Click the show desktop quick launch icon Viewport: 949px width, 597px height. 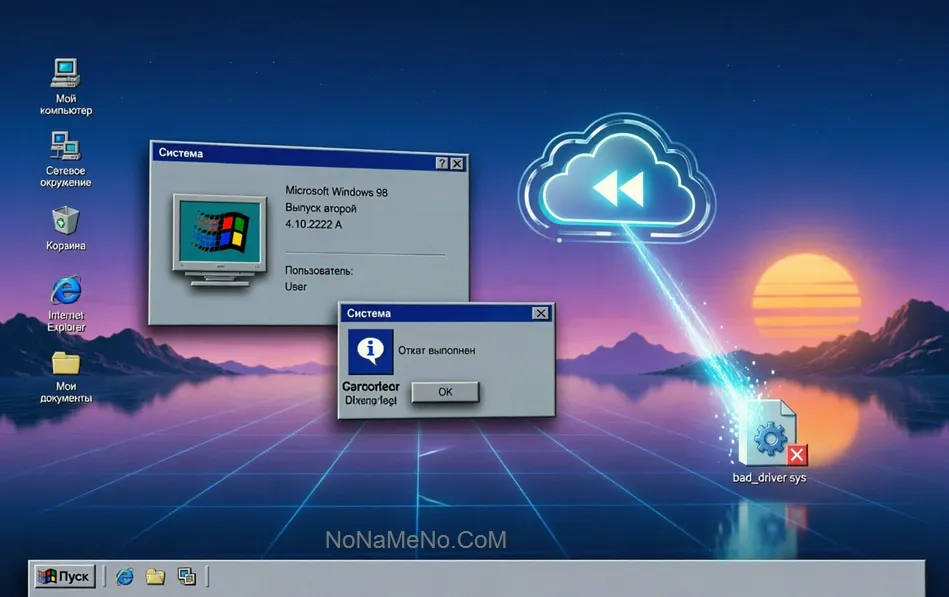(186, 576)
